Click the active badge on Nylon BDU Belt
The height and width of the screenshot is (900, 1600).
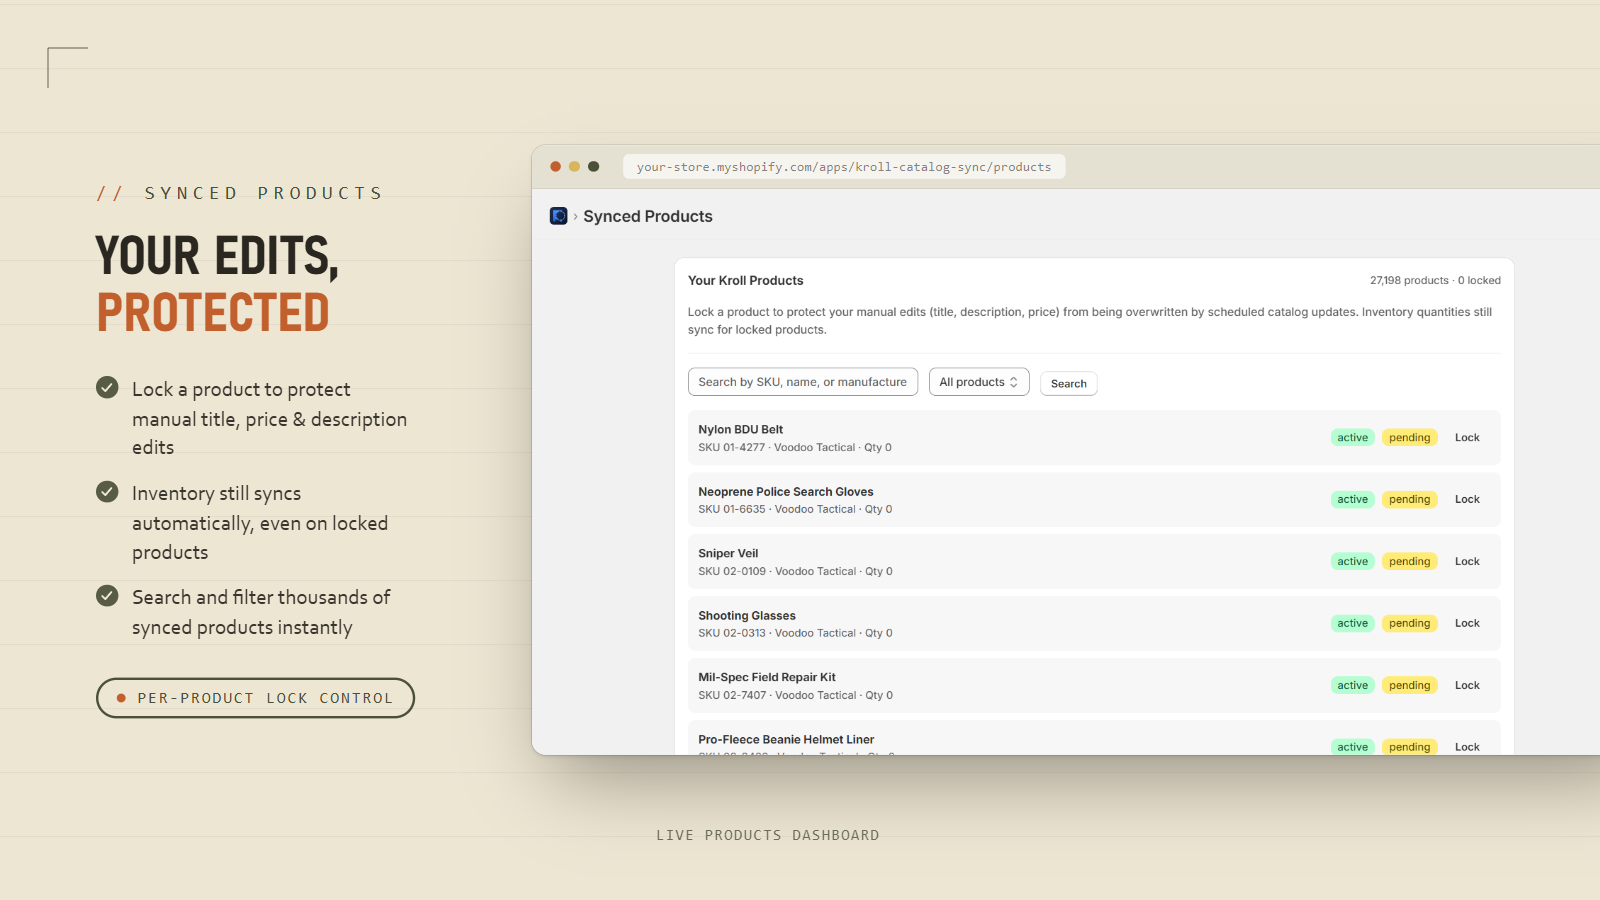point(1353,438)
